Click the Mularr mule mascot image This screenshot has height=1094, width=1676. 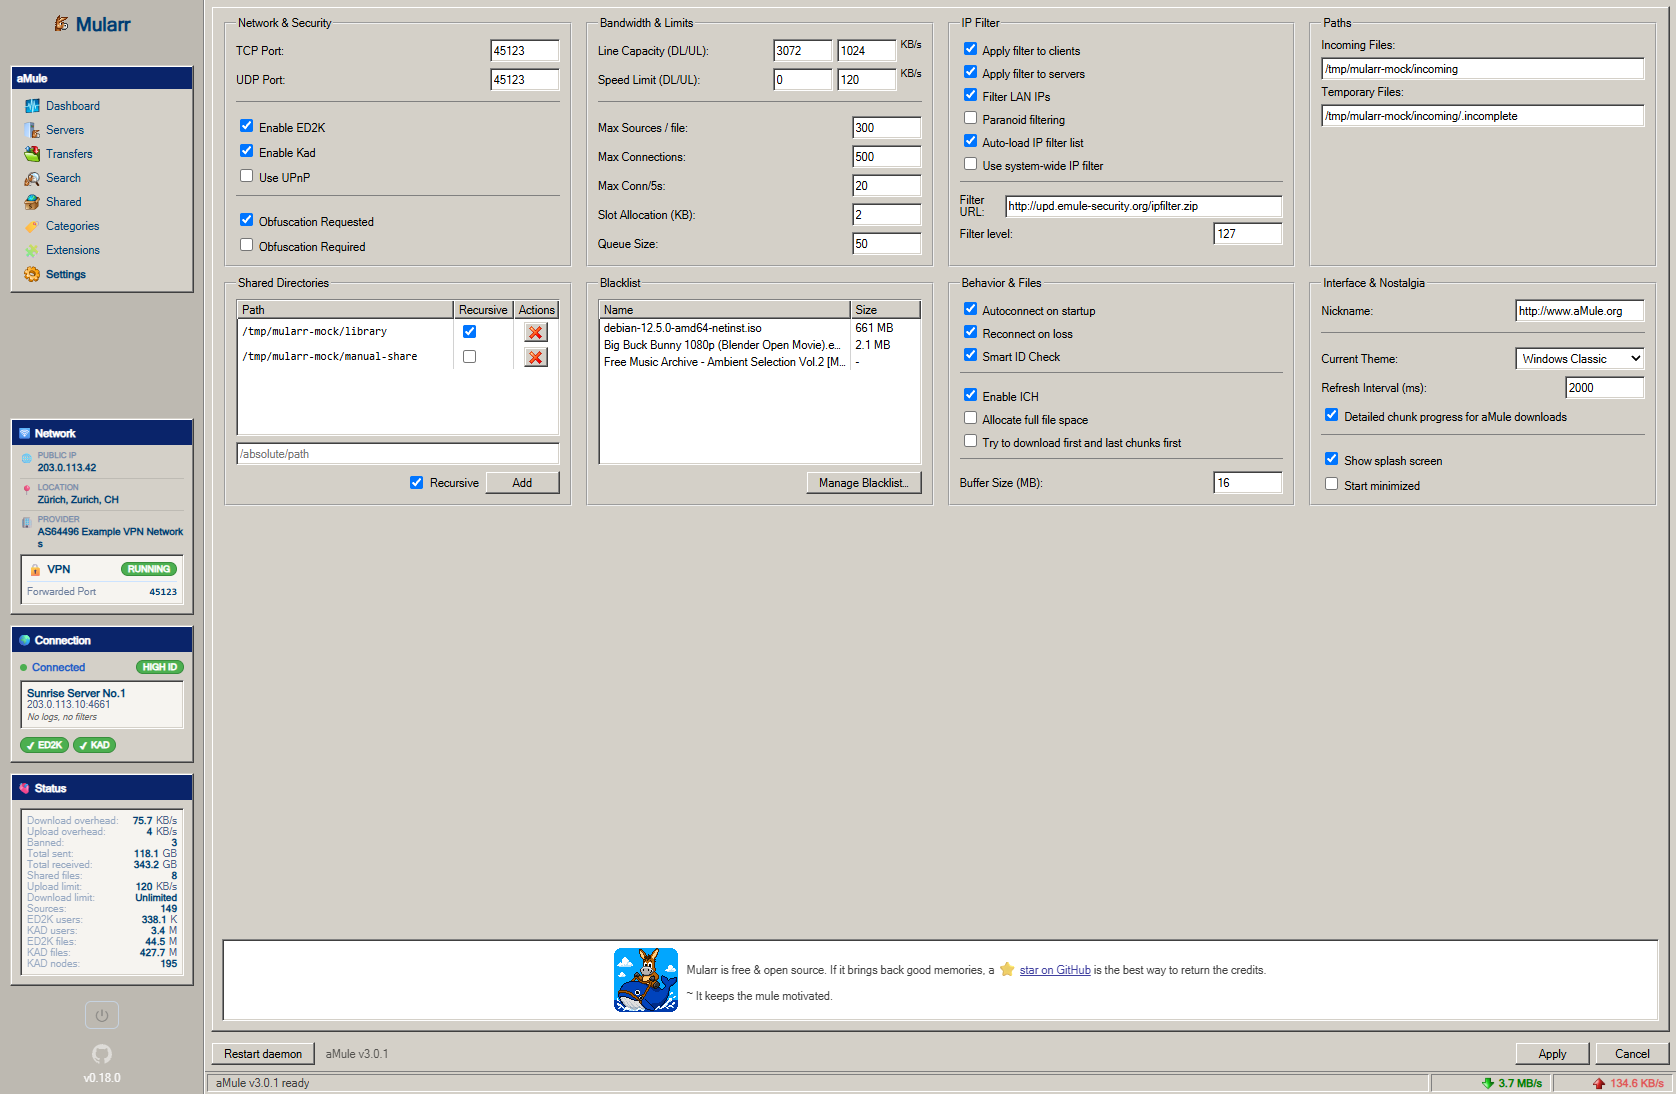(646, 980)
